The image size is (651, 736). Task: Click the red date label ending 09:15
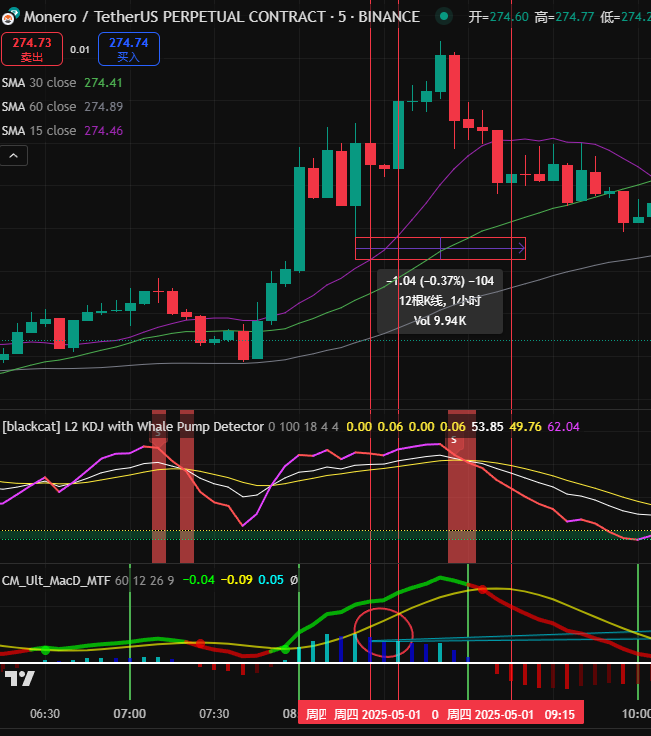click(512, 714)
